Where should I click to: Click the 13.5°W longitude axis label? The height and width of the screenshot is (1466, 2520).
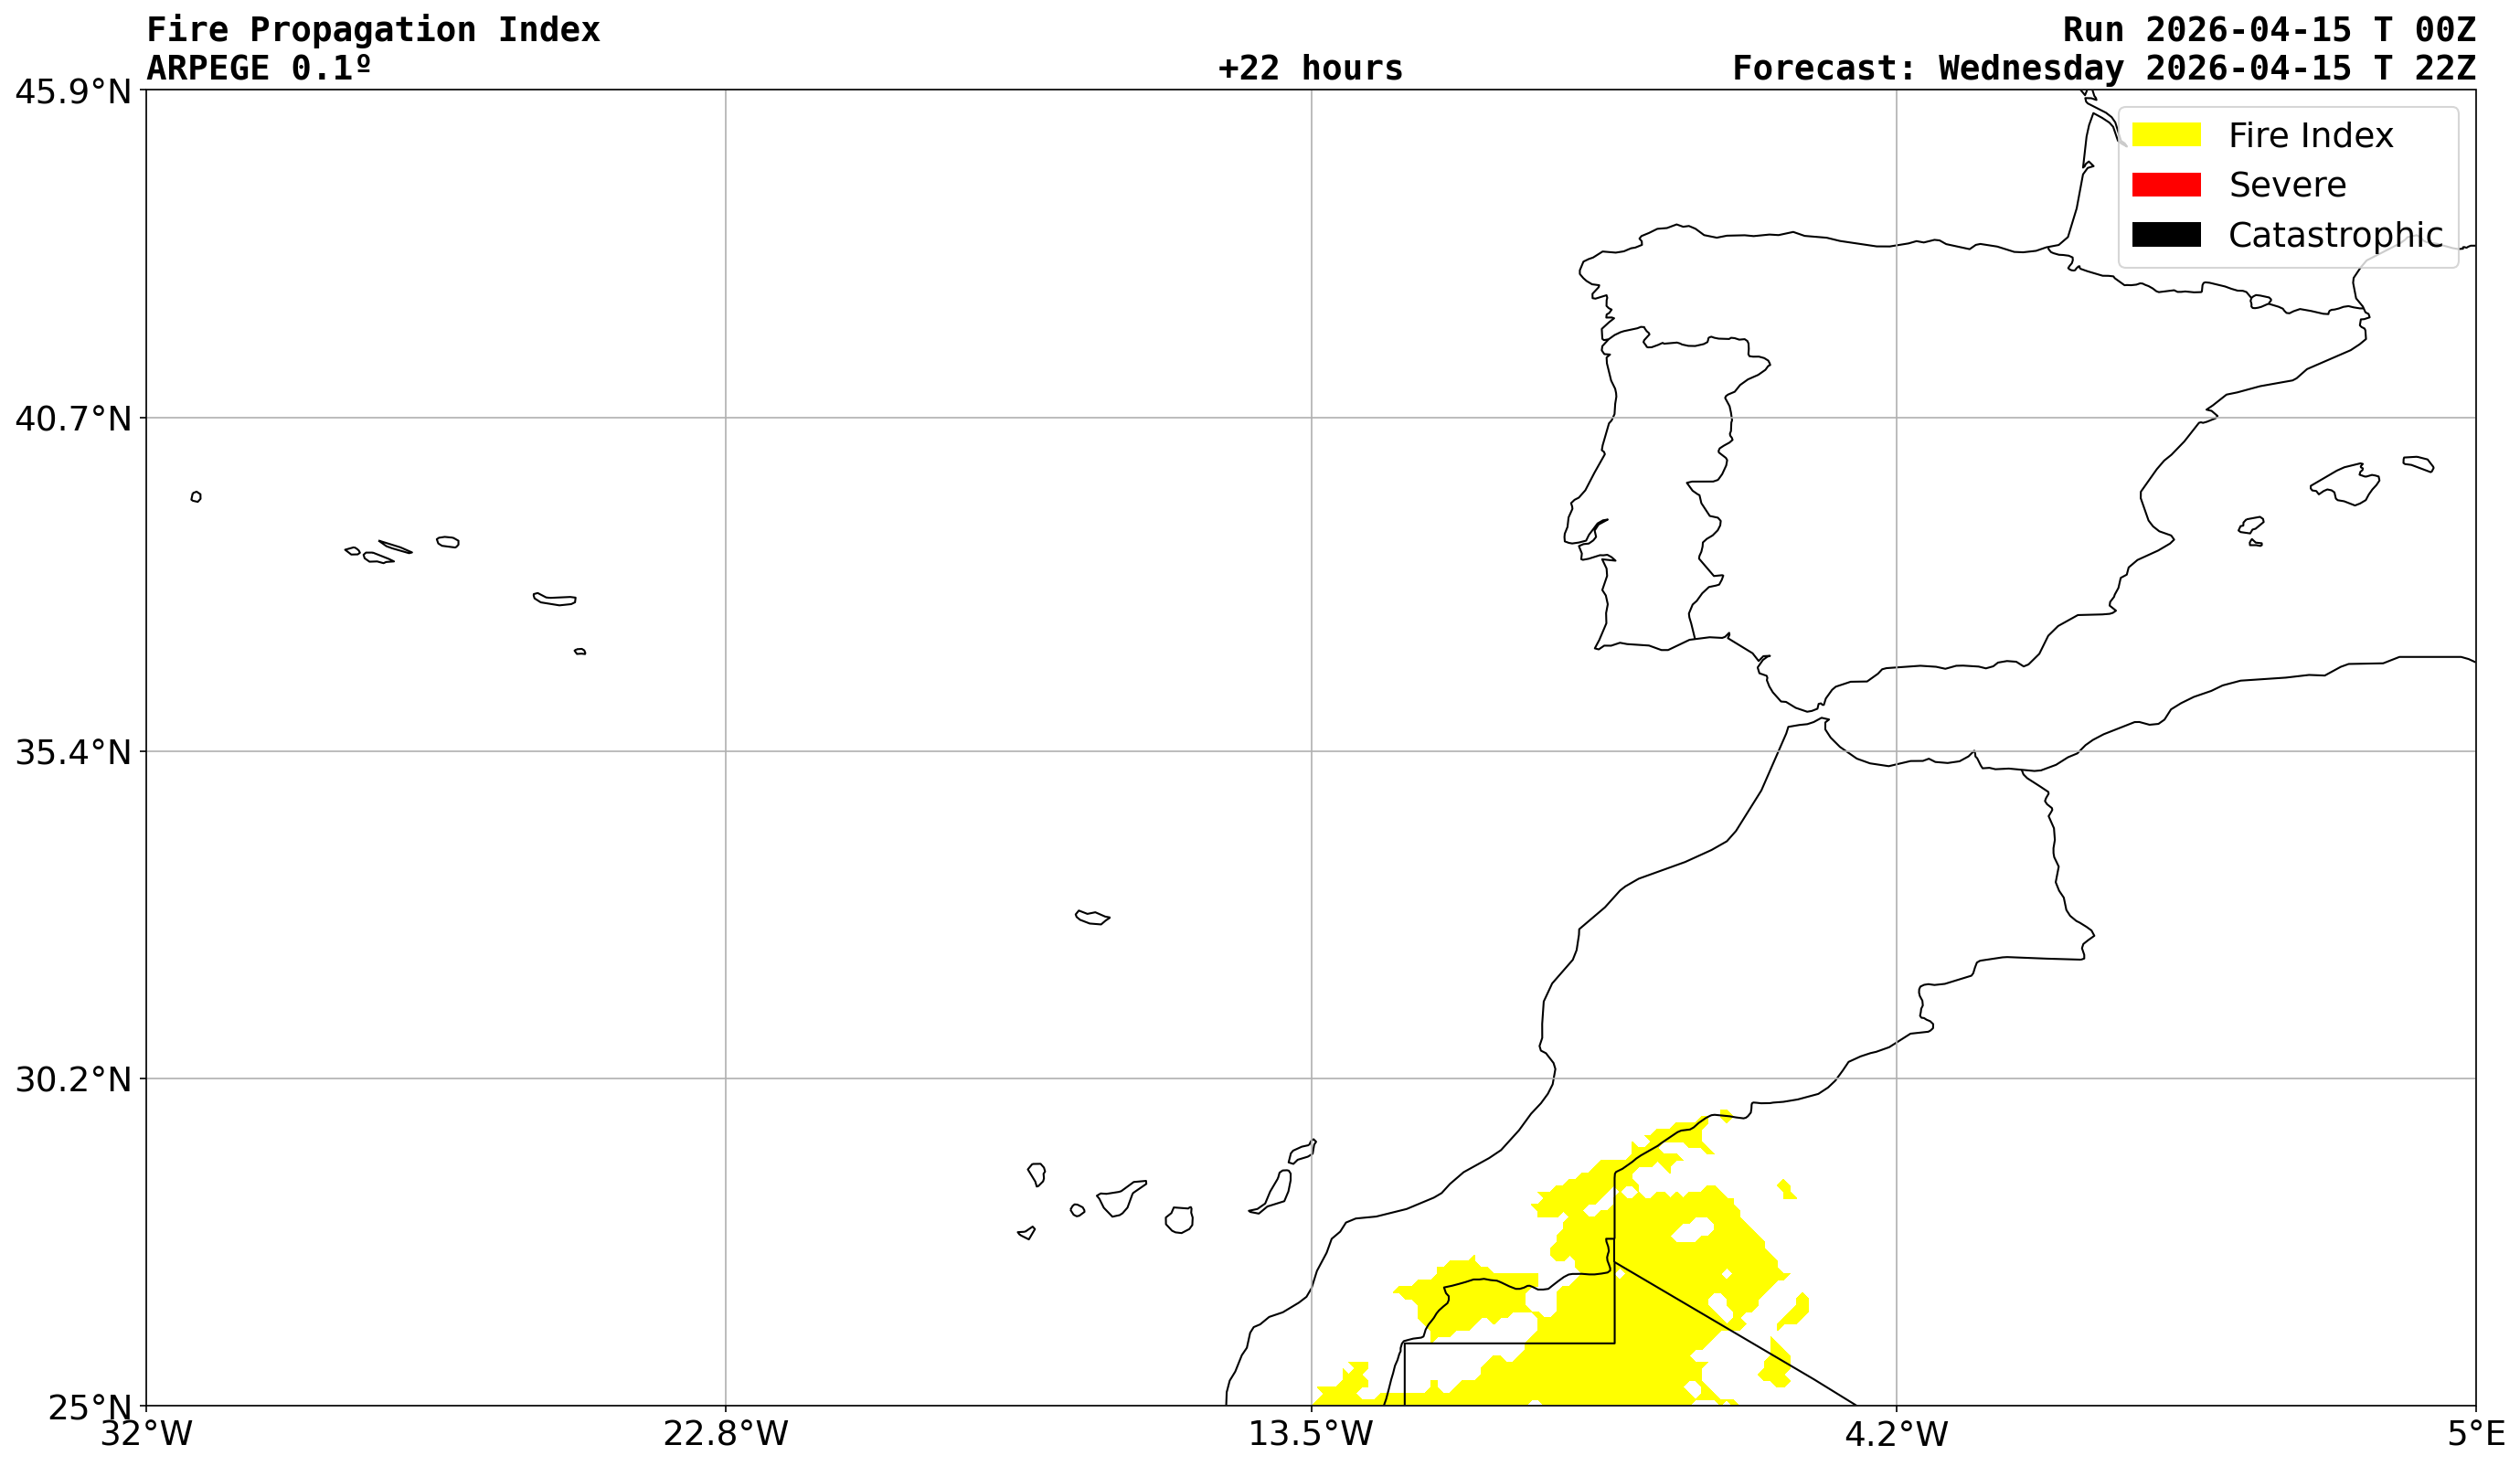1310,1434
